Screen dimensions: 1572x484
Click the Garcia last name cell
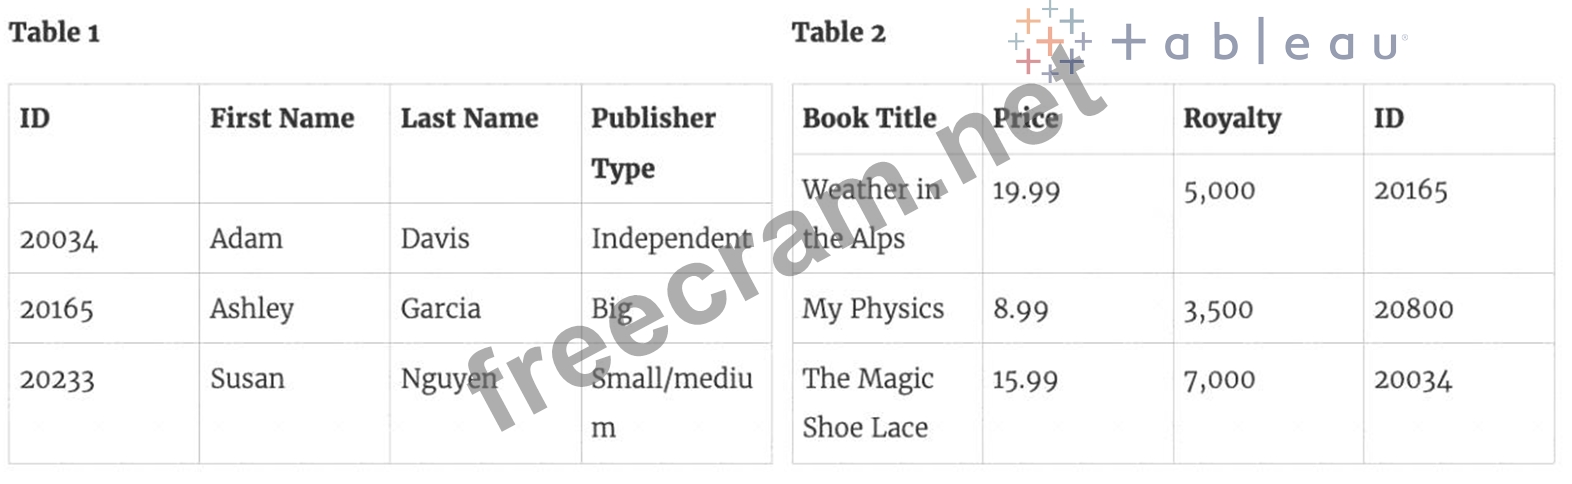(x=440, y=309)
